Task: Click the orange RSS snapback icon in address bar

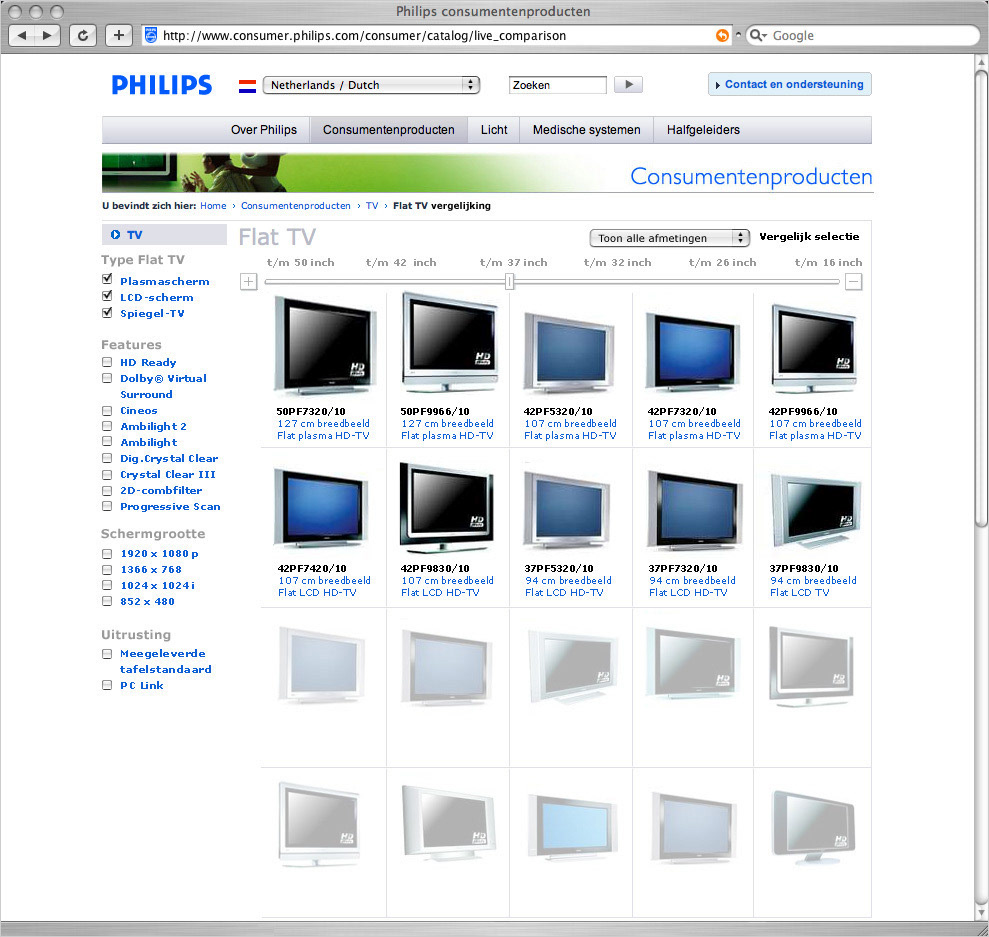Action: pyautogui.click(x=722, y=35)
